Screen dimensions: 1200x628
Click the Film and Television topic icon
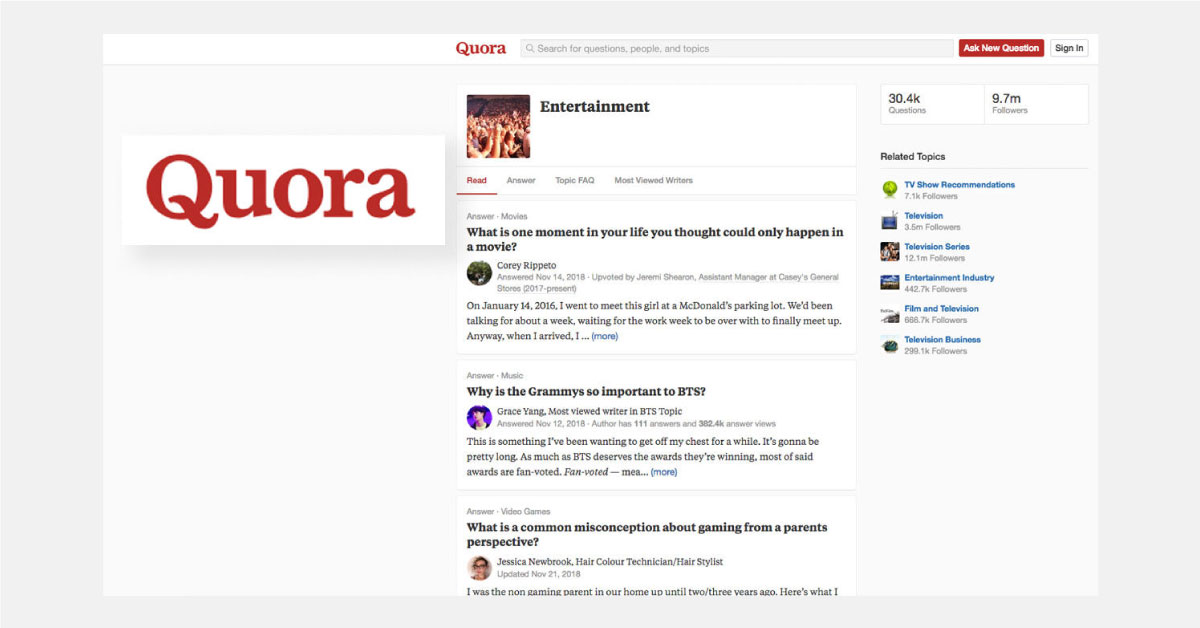pyautogui.click(x=890, y=314)
